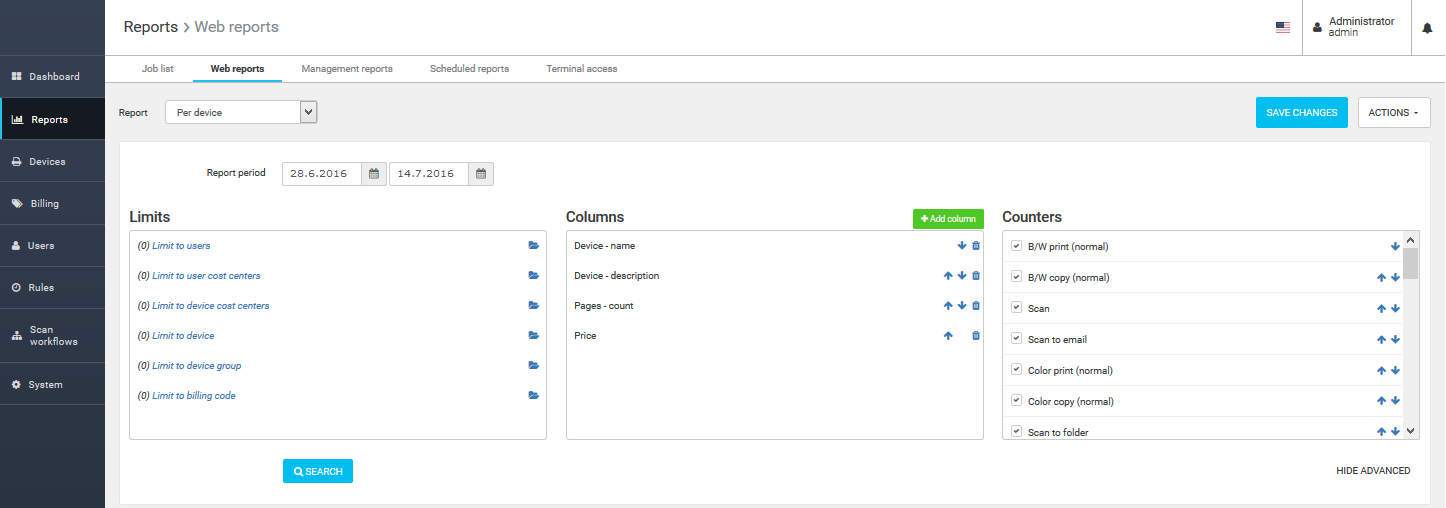Uncheck the B/W print (normal) counter
This screenshot has height=508, width=1446.
point(1016,246)
